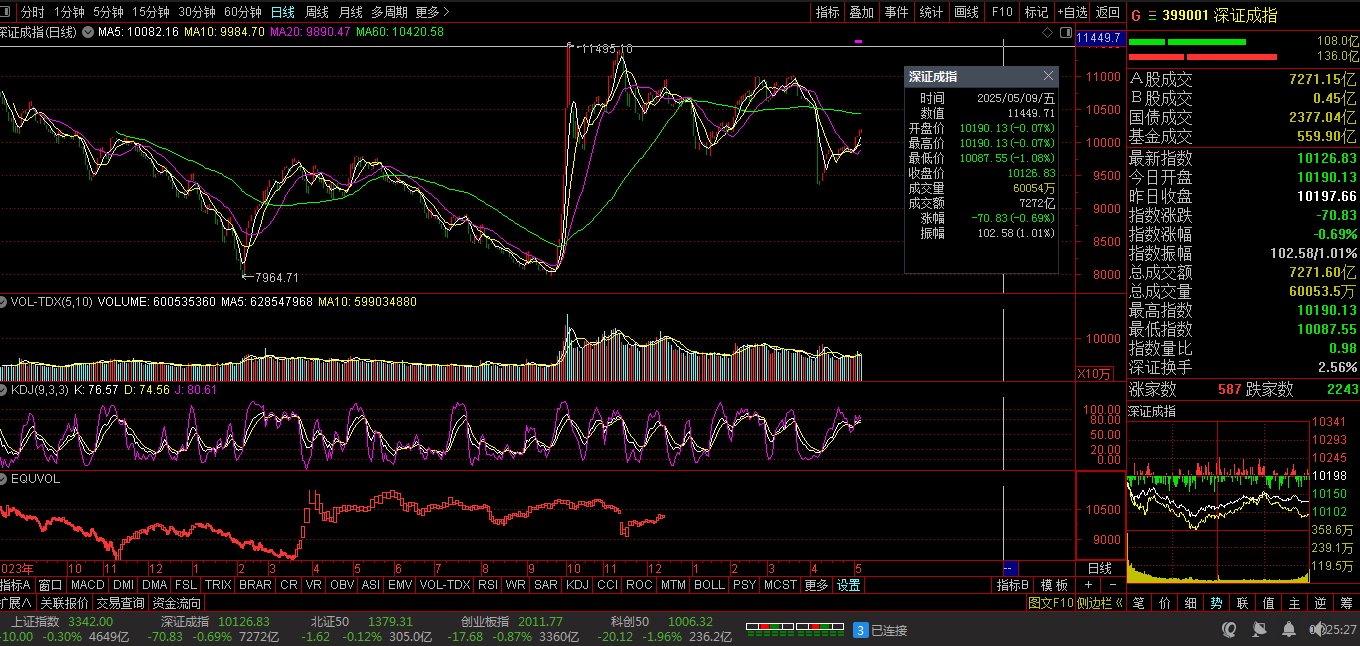This screenshot has width=1360, height=646.
Task: Click the F10 button in top toolbar
Action: [1002, 12]
